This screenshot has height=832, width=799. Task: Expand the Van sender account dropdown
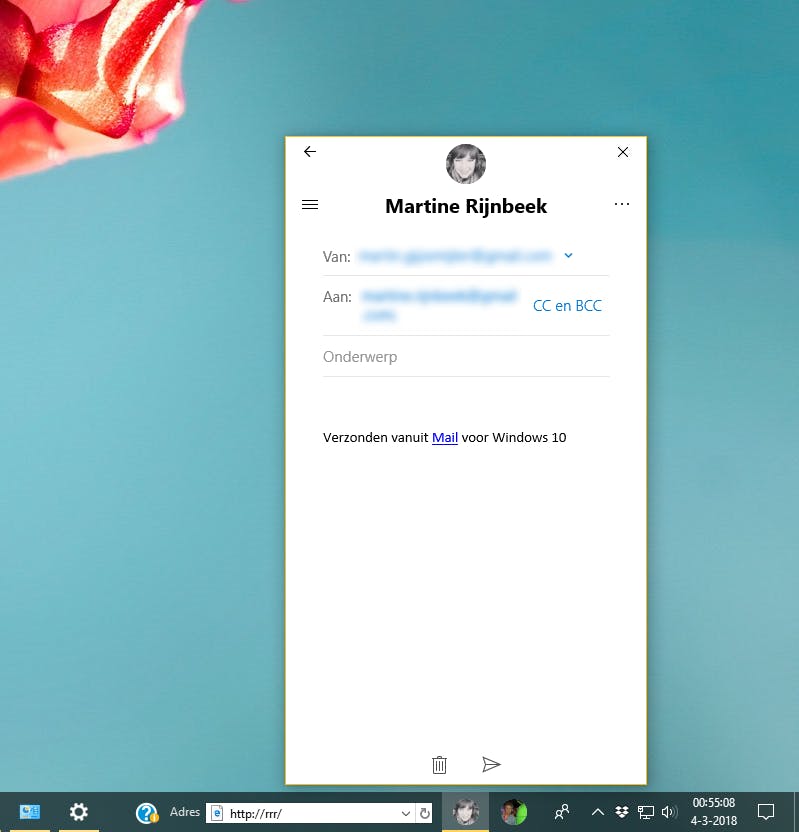(x=568, y=255)
